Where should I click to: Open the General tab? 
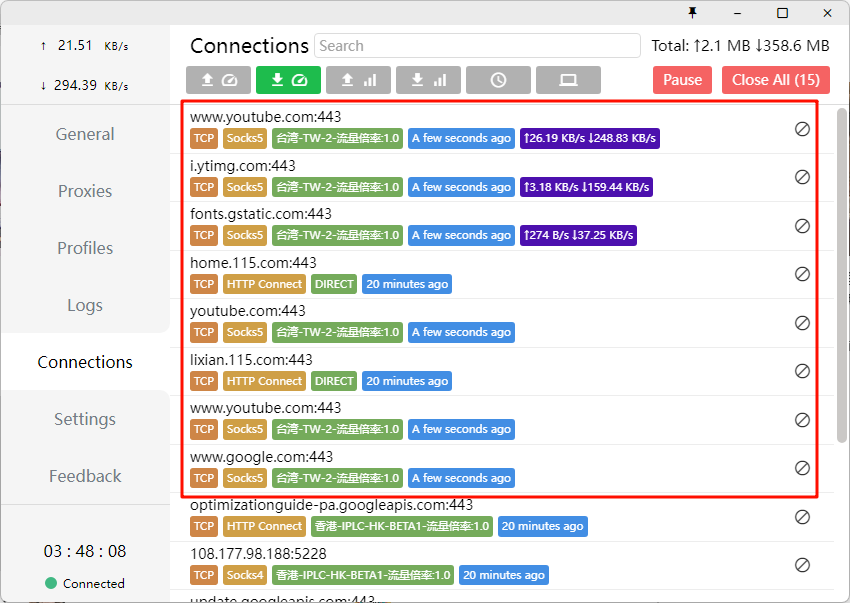click(x=85, y=134)
